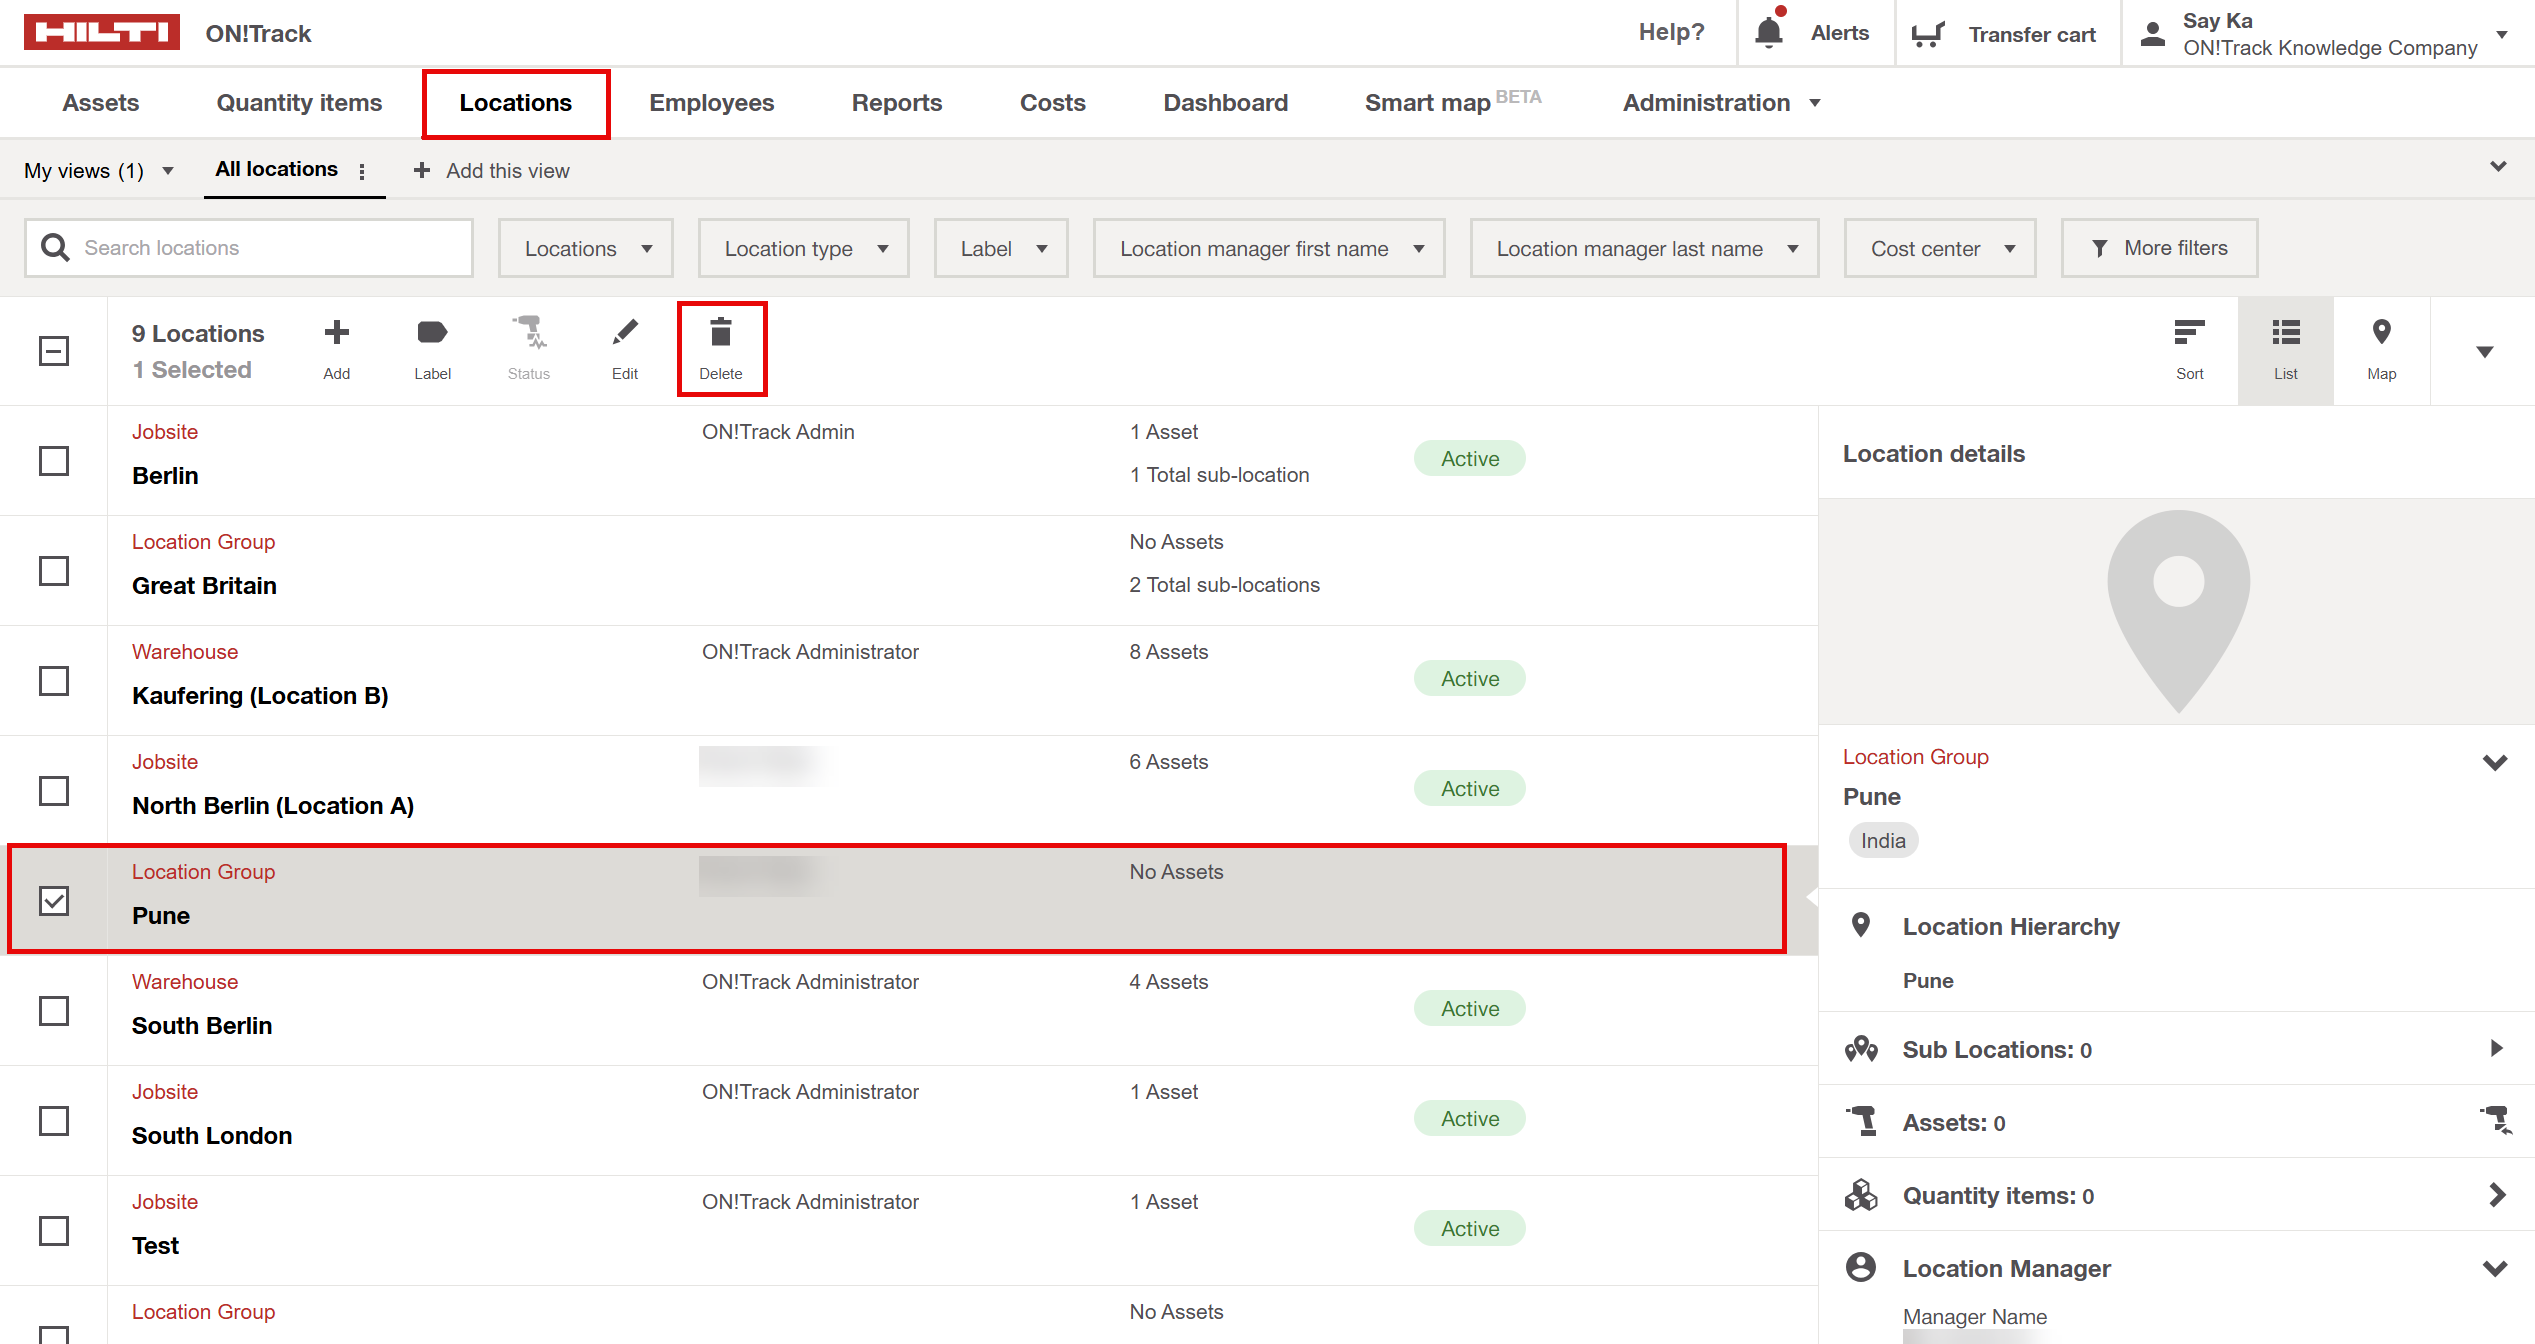This screenshot has width=2535, height=1344.
Task: Check the Berlin location checkbox
Action: 54,461
